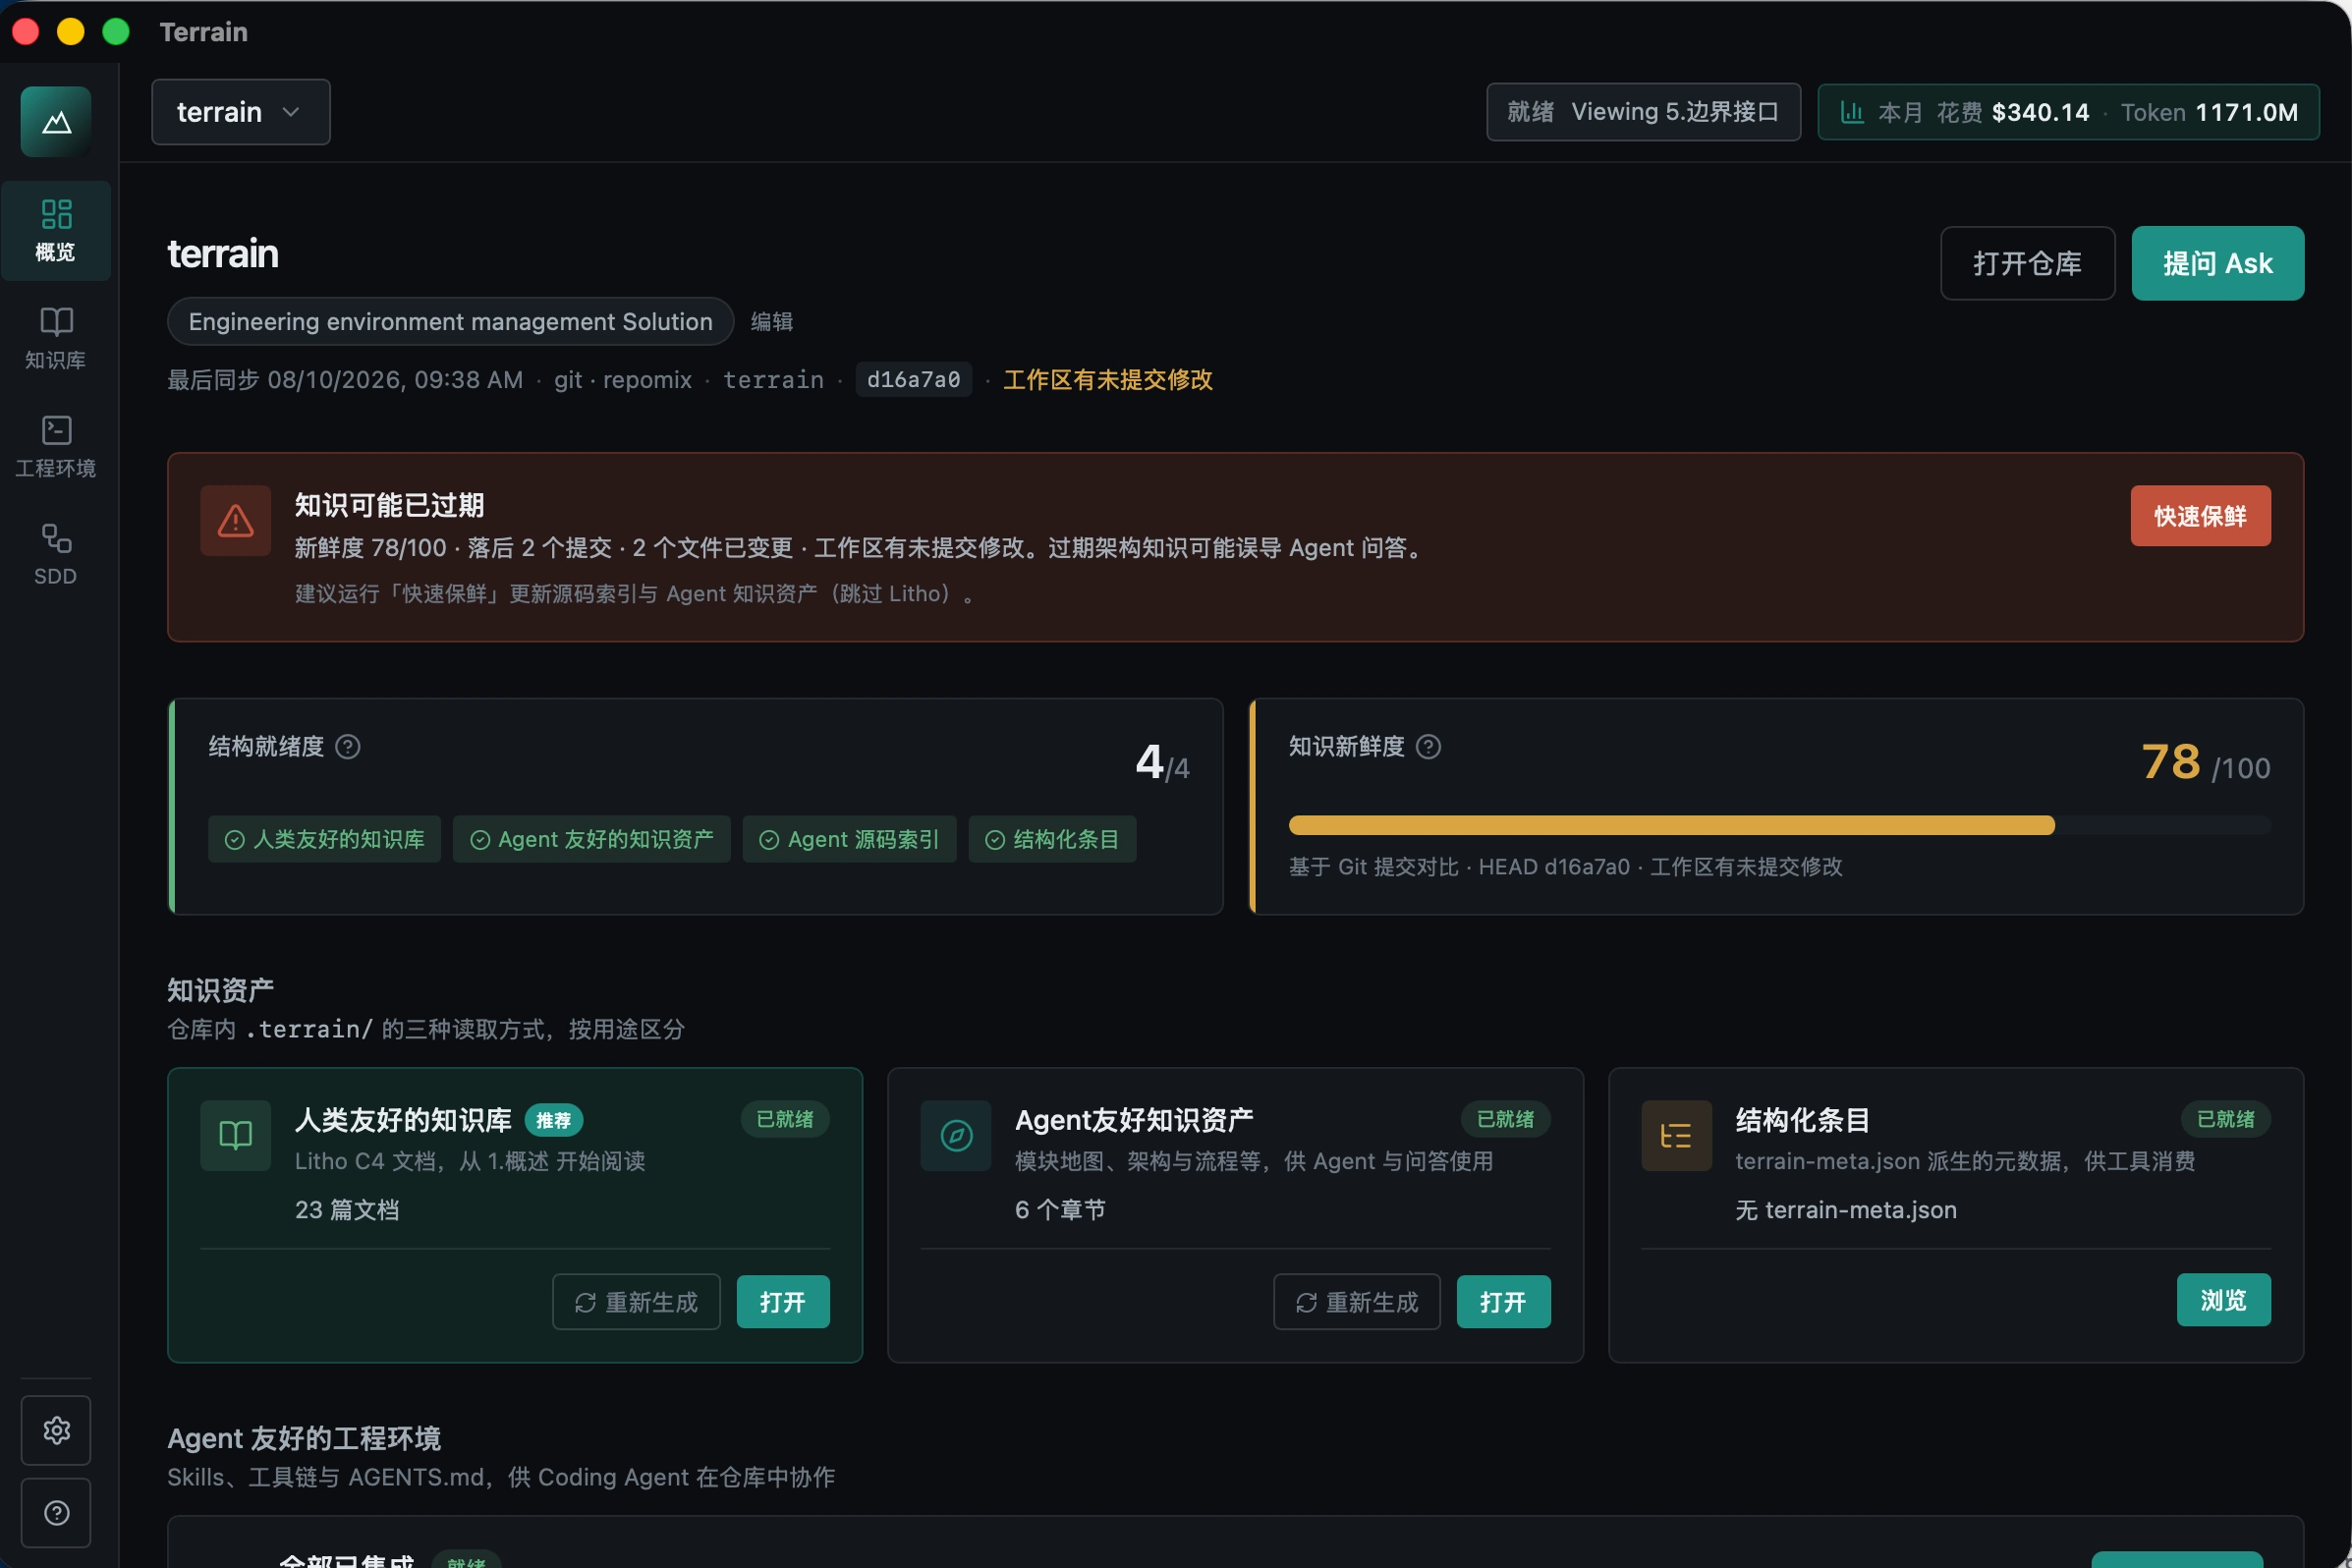Click the 4/4 structure readiness score
Image resolution: width=2352 pixels, height=1568 pixels.
(x=1162, y=762)
